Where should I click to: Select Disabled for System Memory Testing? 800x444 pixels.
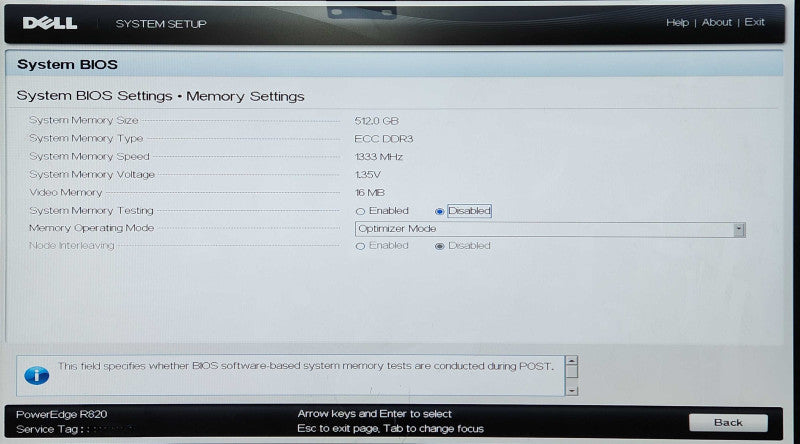coord(439,211)
